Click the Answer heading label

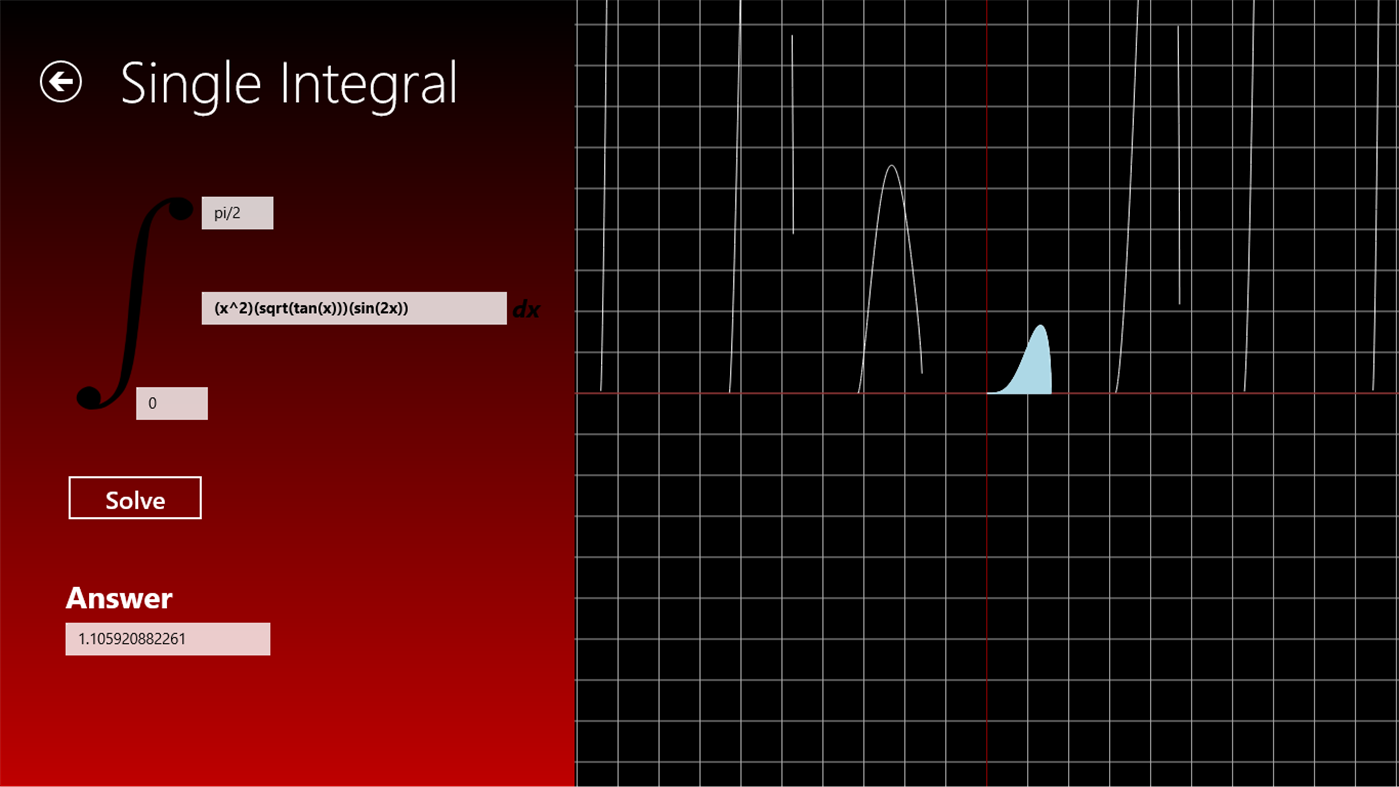point(118,597)
